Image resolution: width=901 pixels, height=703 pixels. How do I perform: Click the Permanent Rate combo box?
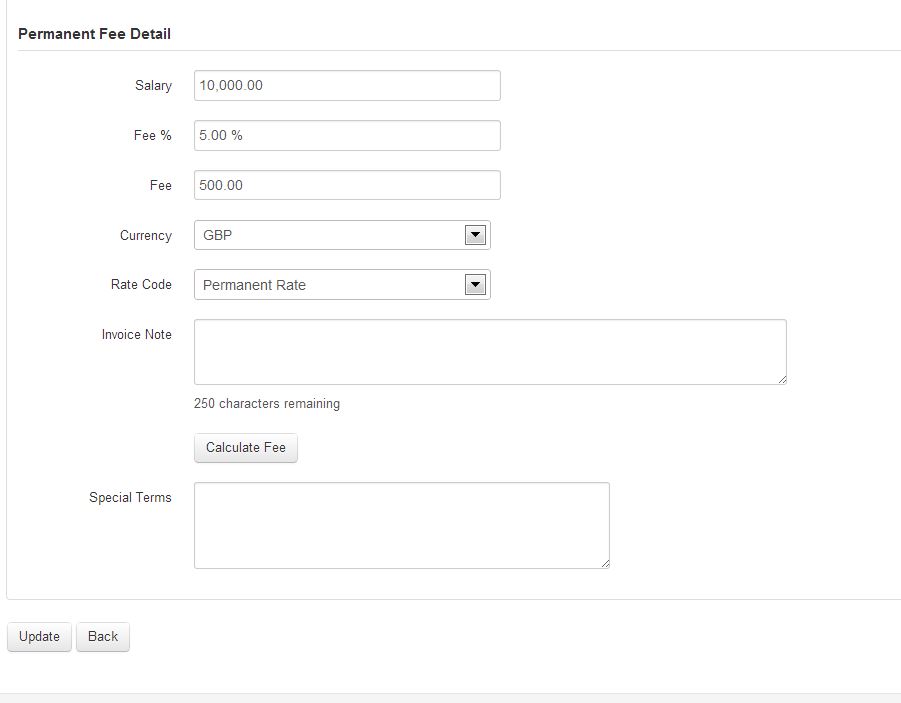[x=342, y=285]
